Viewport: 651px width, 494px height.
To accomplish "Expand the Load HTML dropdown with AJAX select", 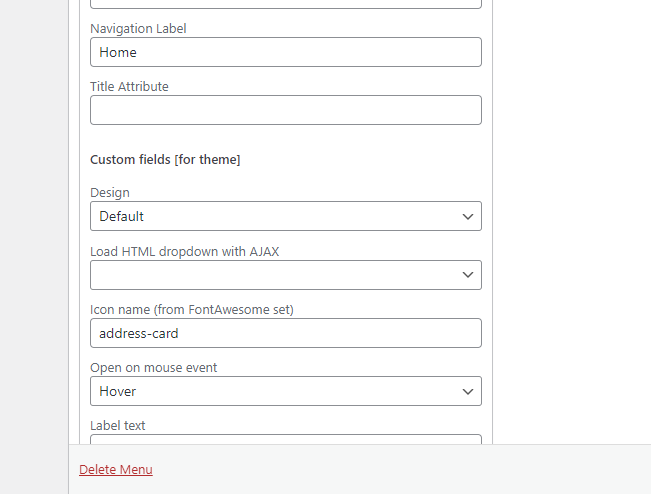I will pos(285,274).
